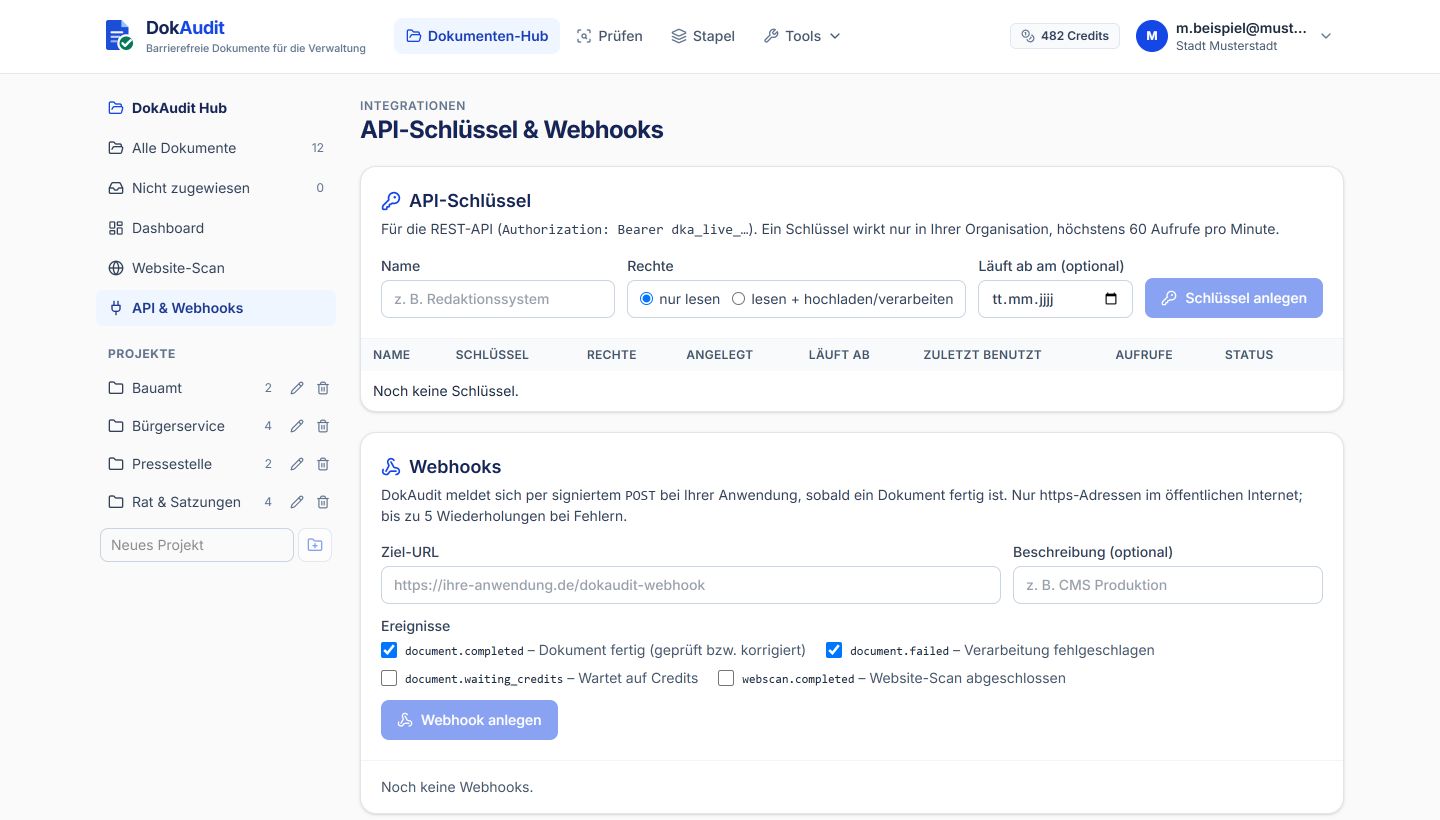Delete the Rat & Satzungen project
The image size is (1440, 820).
323,502
